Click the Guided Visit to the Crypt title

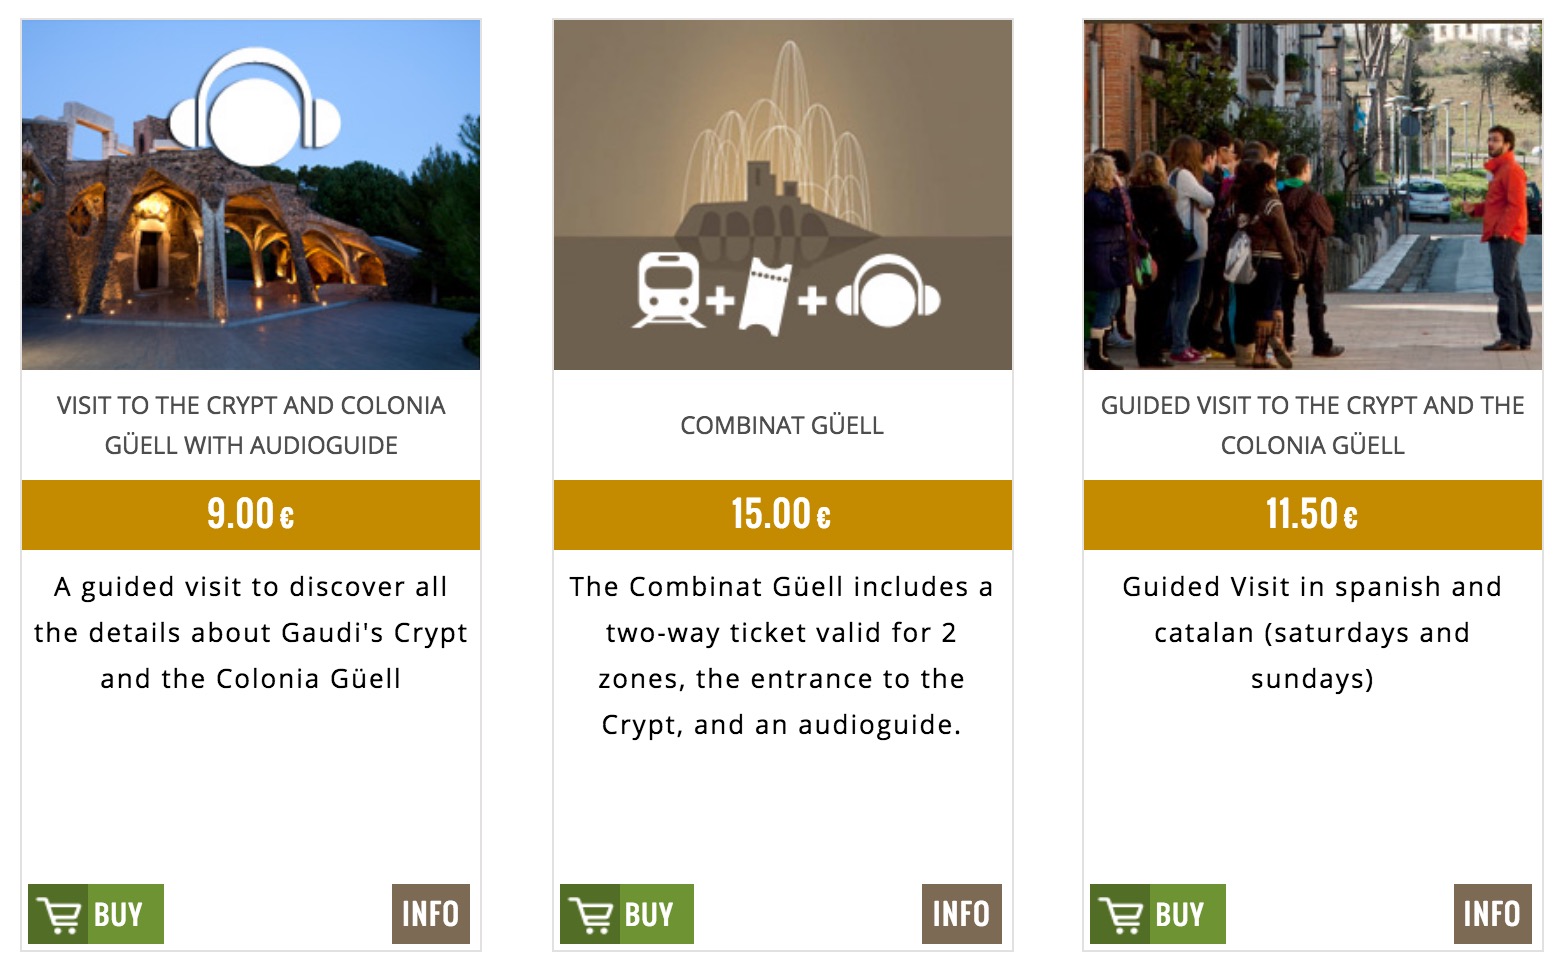1312,425
